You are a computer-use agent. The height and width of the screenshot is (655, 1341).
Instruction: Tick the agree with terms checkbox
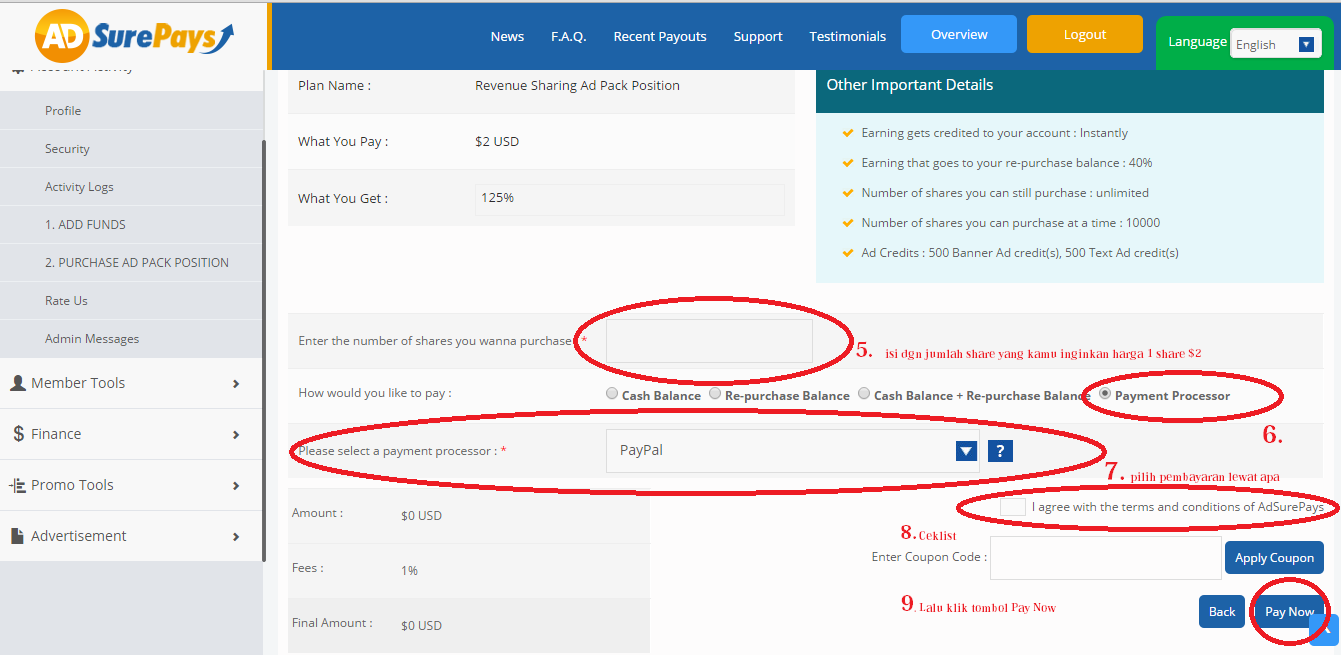pyautogui.click(x=1013, y=507)
